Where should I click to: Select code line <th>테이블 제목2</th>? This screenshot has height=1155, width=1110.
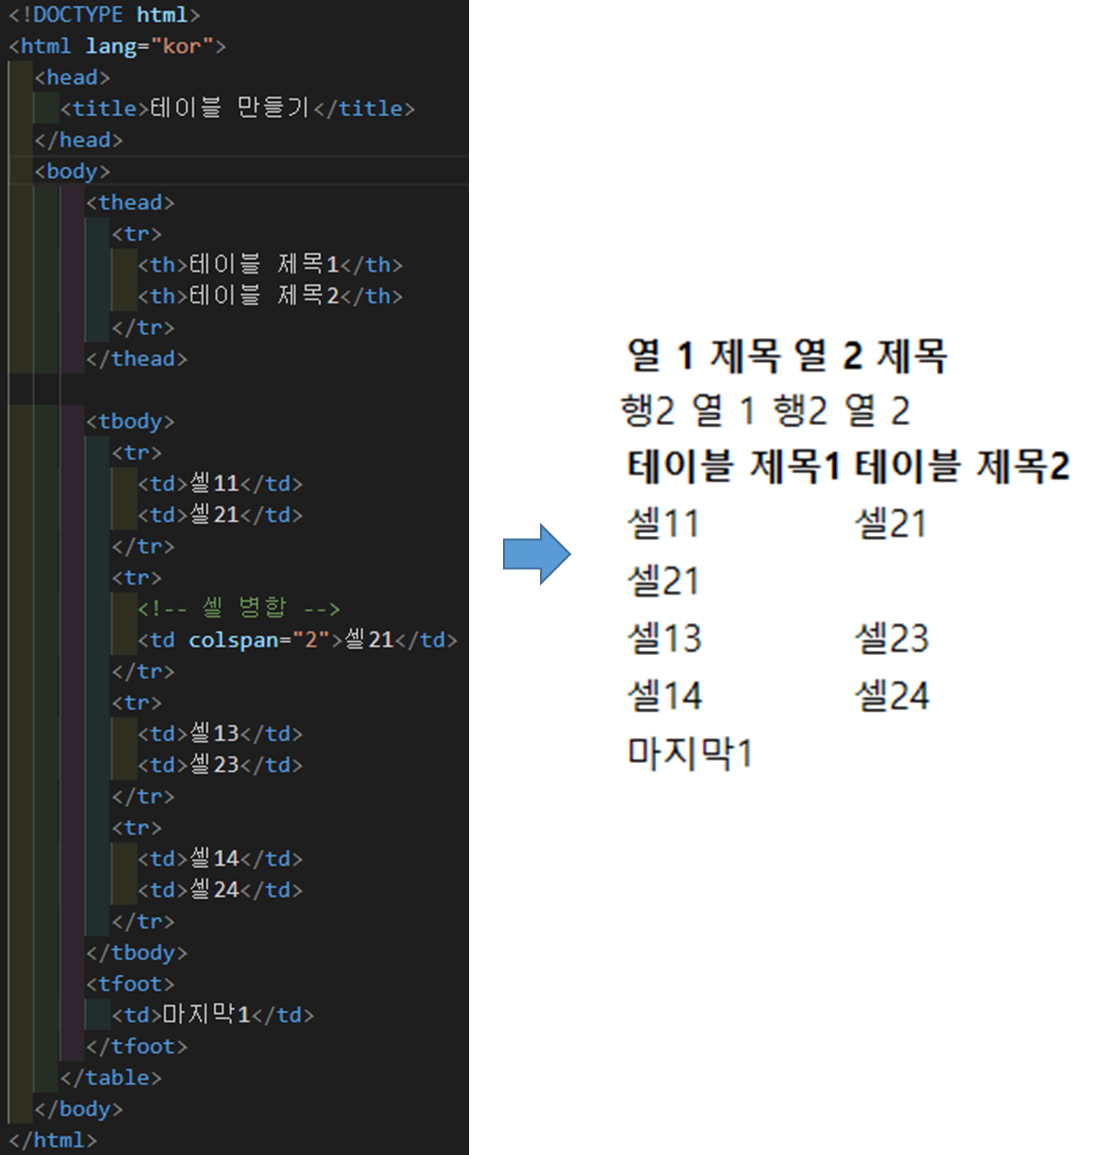click(x=270, y=296)
